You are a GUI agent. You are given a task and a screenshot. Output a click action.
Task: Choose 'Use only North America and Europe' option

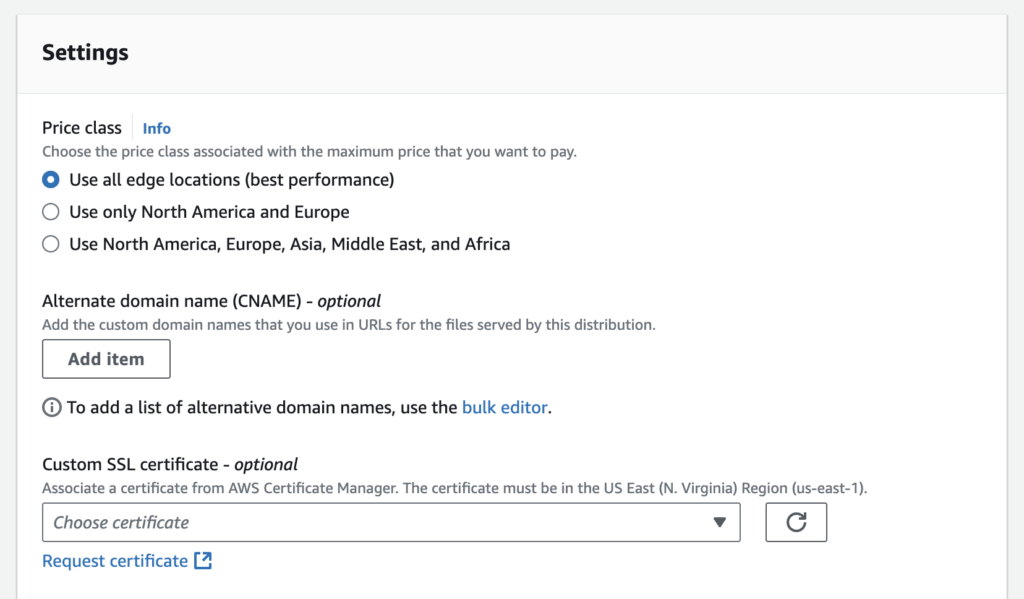pos(51,212)
